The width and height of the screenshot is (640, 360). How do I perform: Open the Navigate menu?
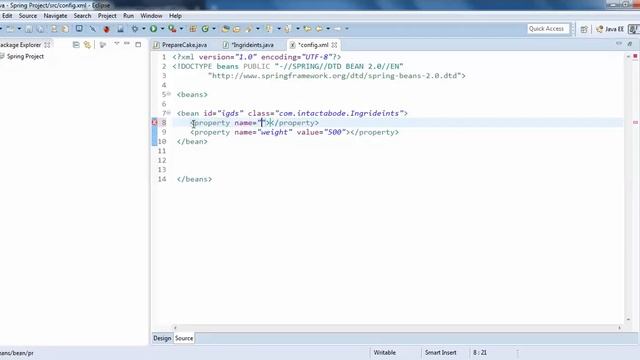(x=55, y=16)
